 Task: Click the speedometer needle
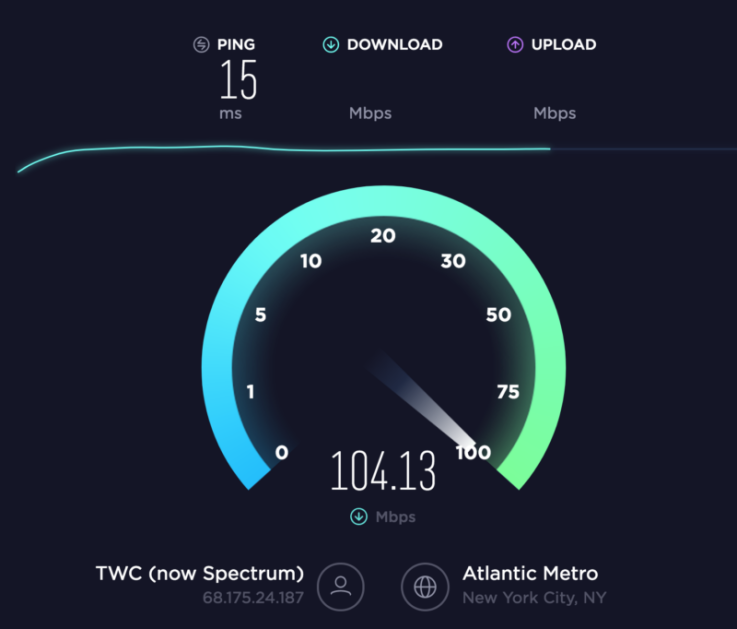click(423, 400)
